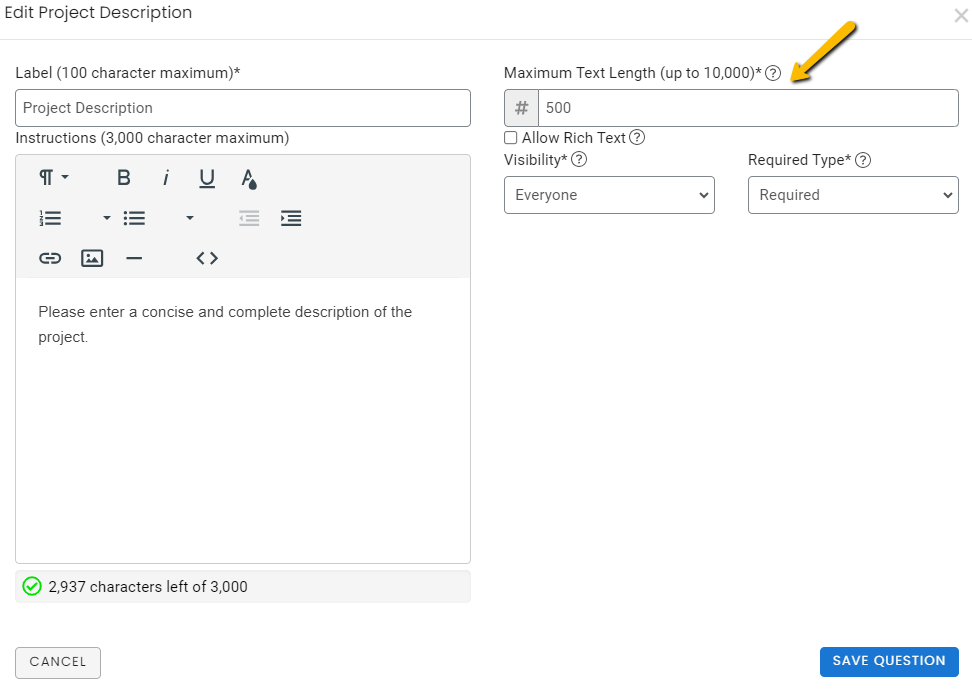The width and height of the screenshot is (972, 690).
Task: Open the code view editor
Action: click(206, 258)
